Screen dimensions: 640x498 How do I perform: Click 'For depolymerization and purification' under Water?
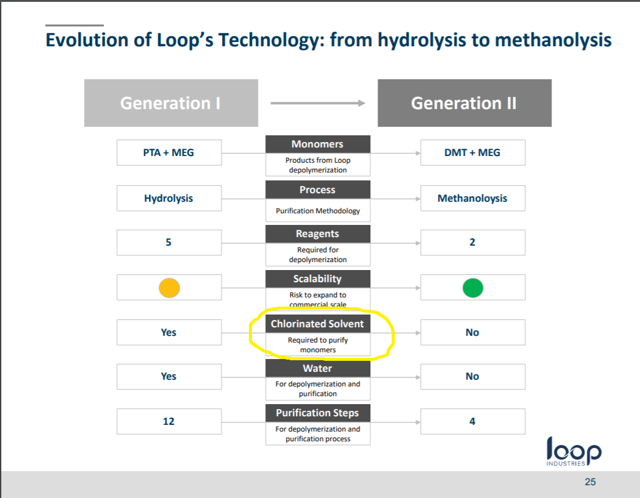tap(318, 389)
